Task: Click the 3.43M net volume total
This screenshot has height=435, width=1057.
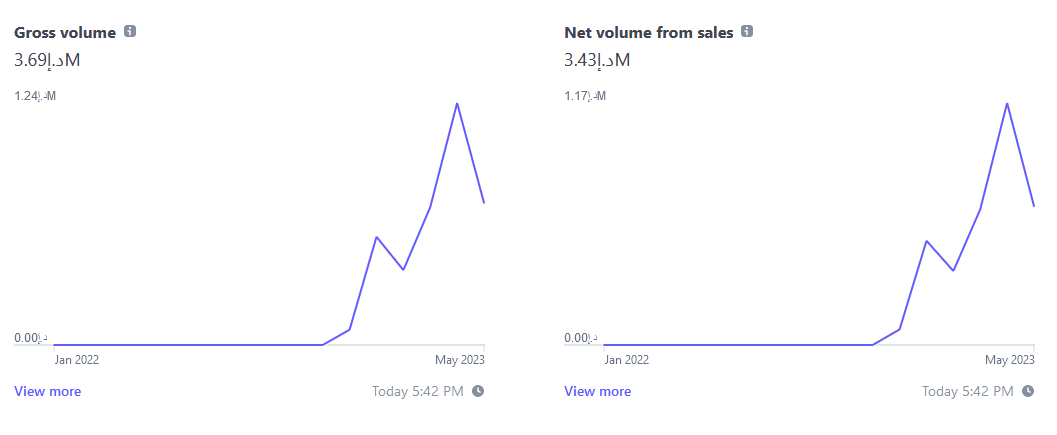Action: pos(597,60)
